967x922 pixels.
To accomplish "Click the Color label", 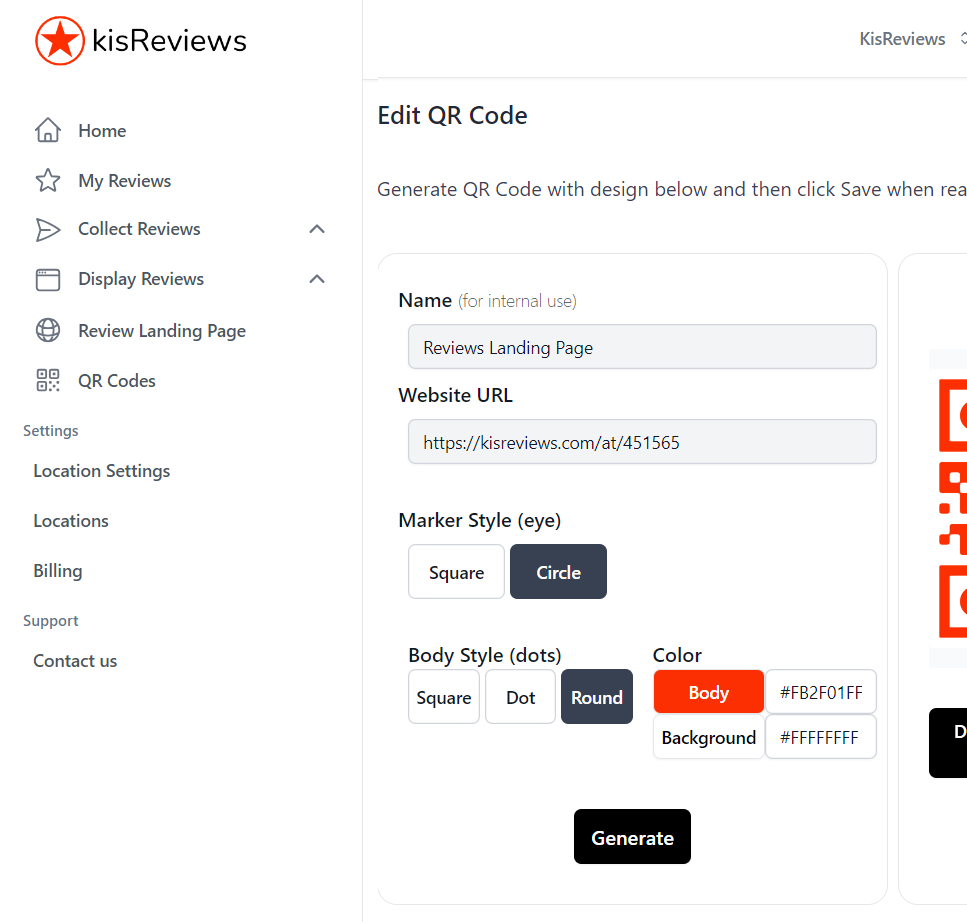I will pos(677,655).
